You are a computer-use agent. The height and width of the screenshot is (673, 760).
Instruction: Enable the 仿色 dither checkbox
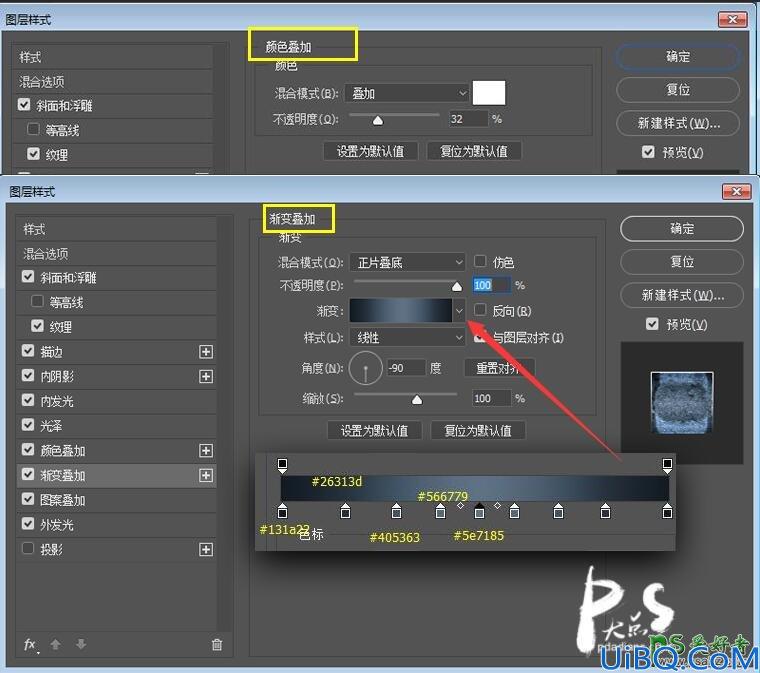click(x=480, y=261)
